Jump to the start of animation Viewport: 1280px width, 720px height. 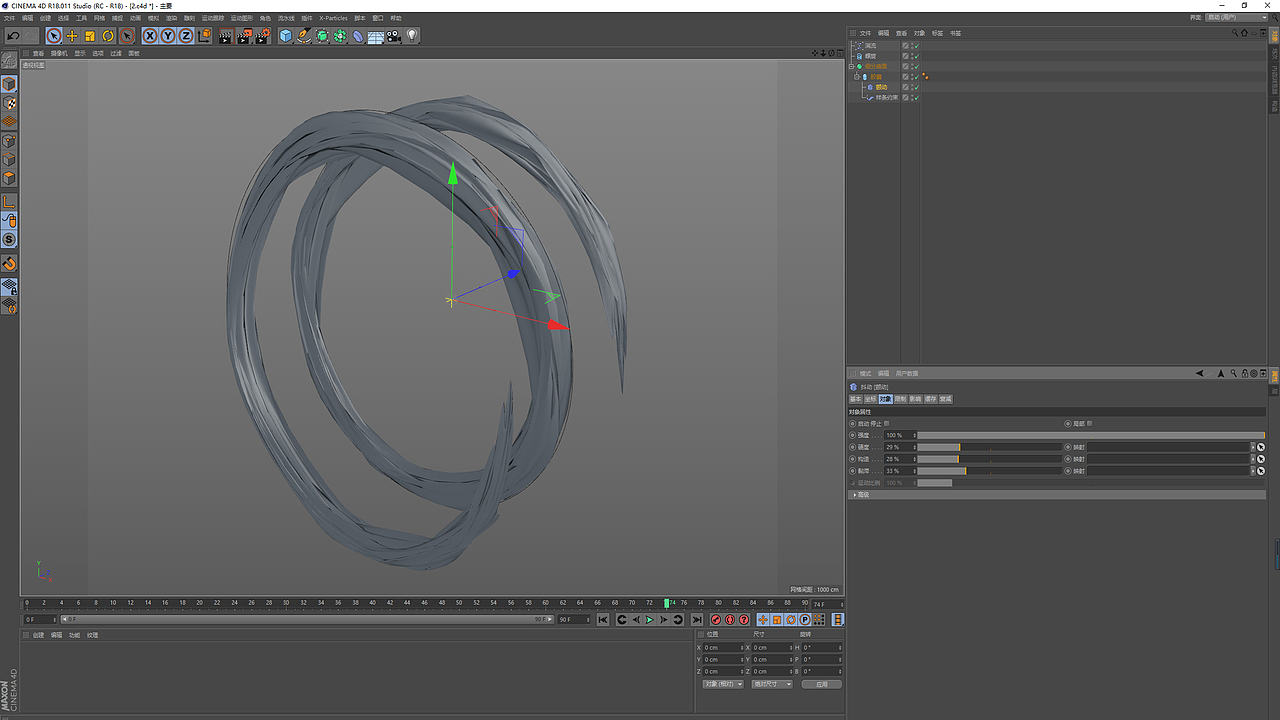(603, 620)
